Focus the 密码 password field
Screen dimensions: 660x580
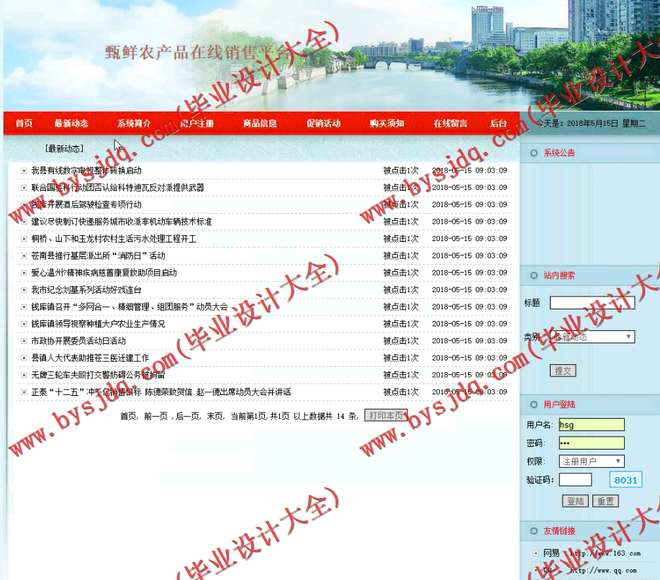pos(592,443)
